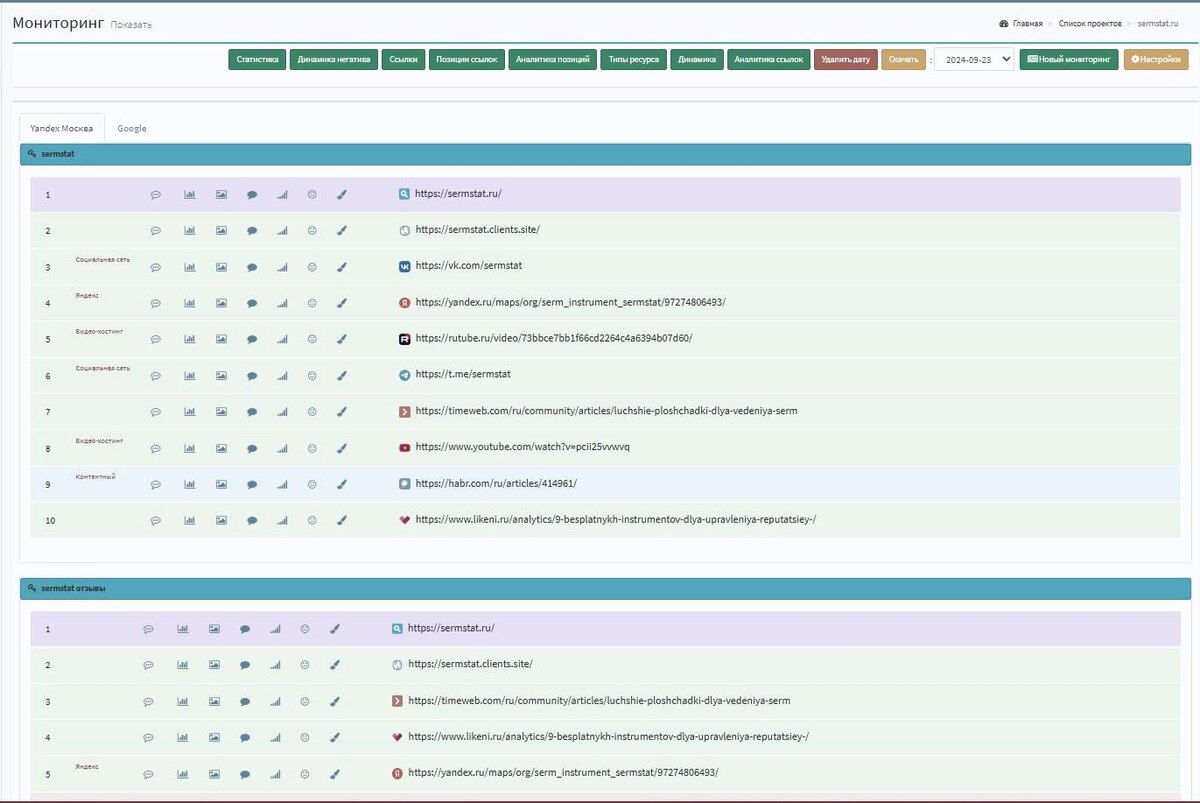Click the image icon in the likeni.ru row of the sermstat group
Screen dimensions: 1200x803
click(221, 520)
